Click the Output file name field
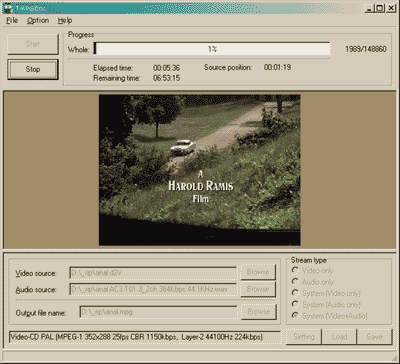 158,312
